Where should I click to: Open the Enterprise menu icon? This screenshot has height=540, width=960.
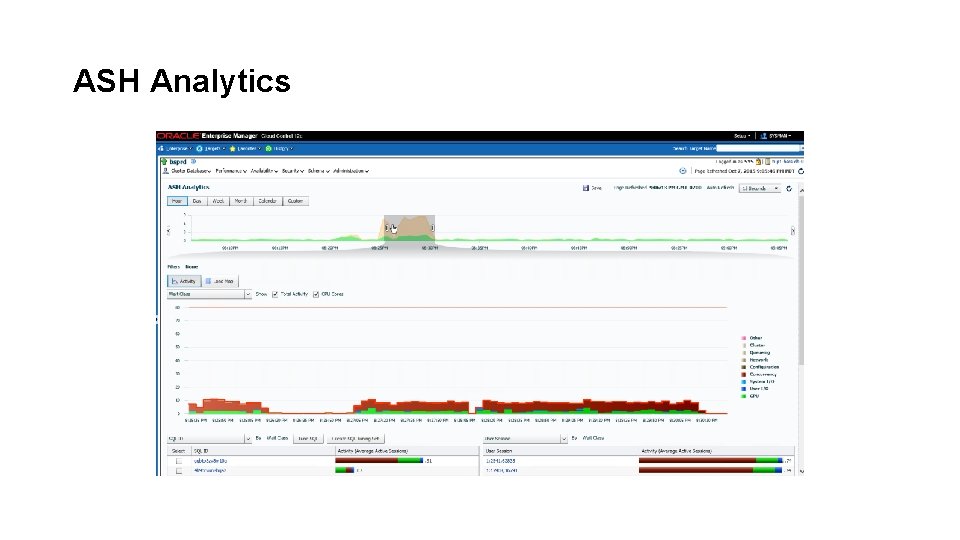tap(161, 149)
